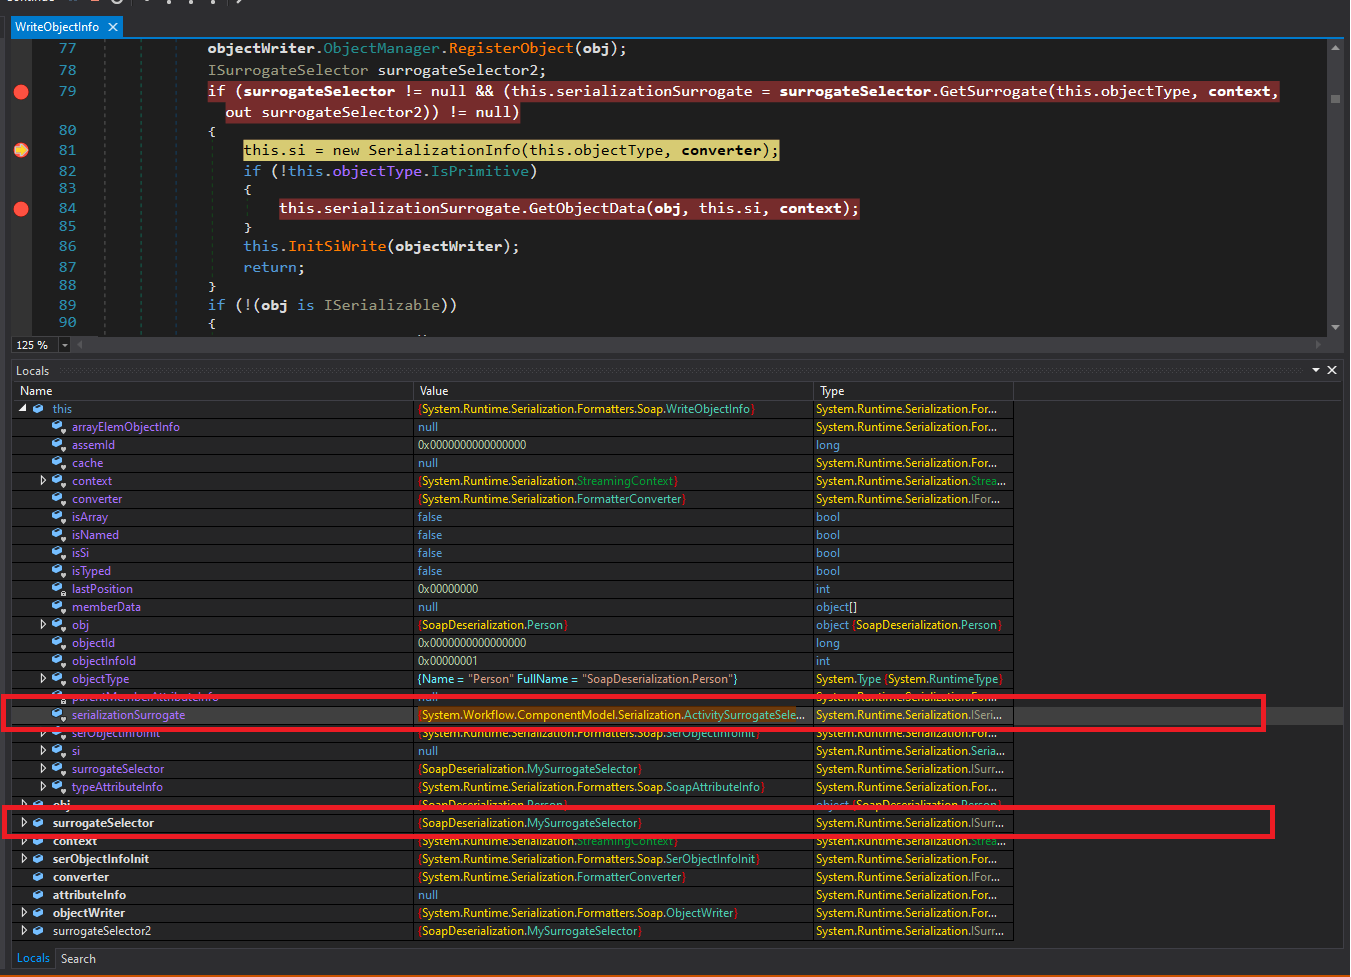Click the InitSiWrite call on line 87
The height and width of the screenshot is (977, 1351).
337,246
